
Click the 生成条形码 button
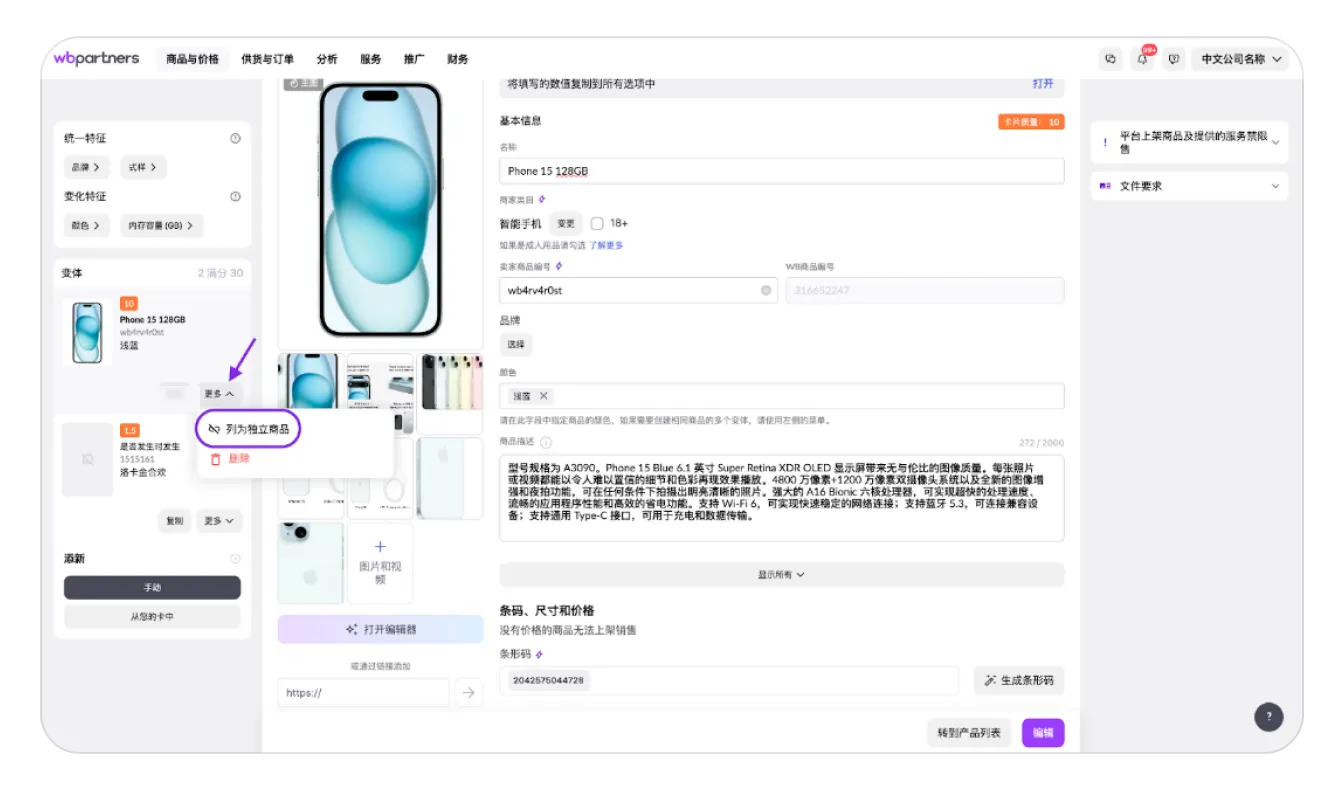1019,680
